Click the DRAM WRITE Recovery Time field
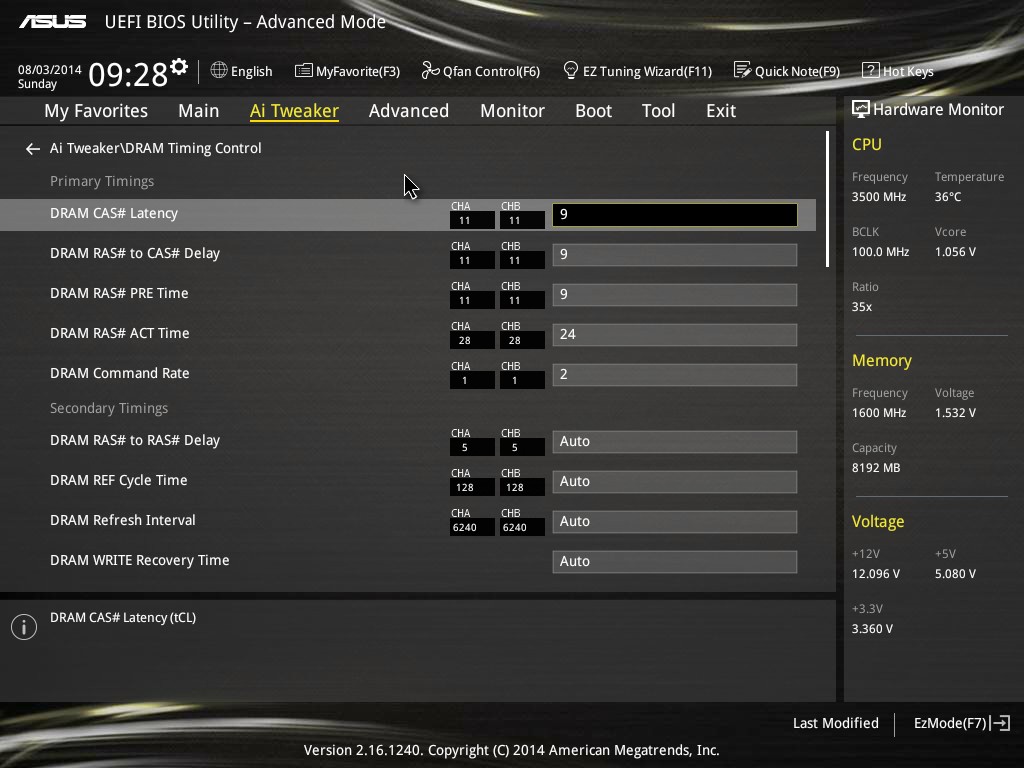The width and height of the screenshot is (1024, 768). point(675,562)
